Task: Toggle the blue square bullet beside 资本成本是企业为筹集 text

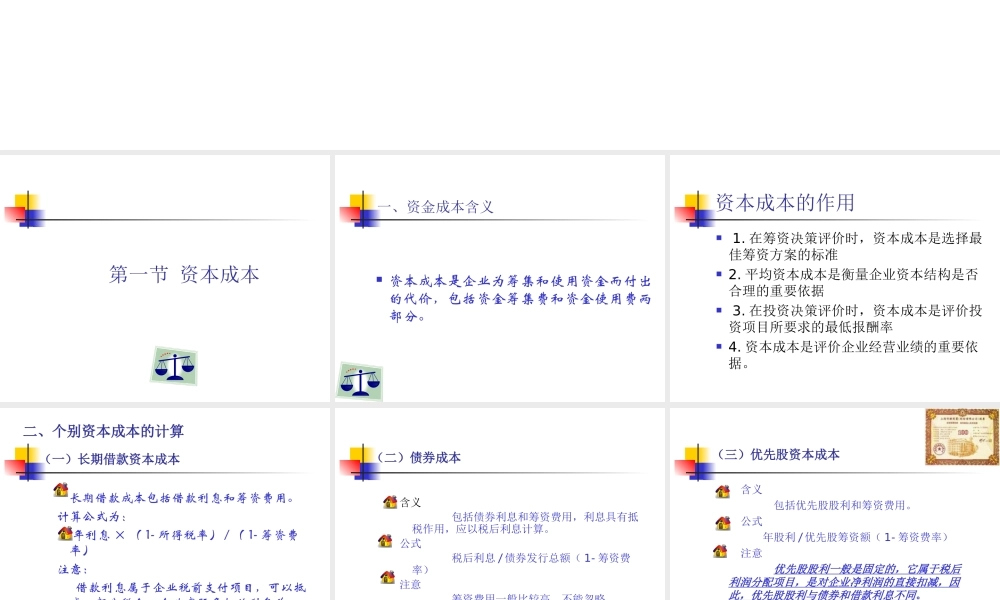Action: pyautogui.click(x=377, y=280)
